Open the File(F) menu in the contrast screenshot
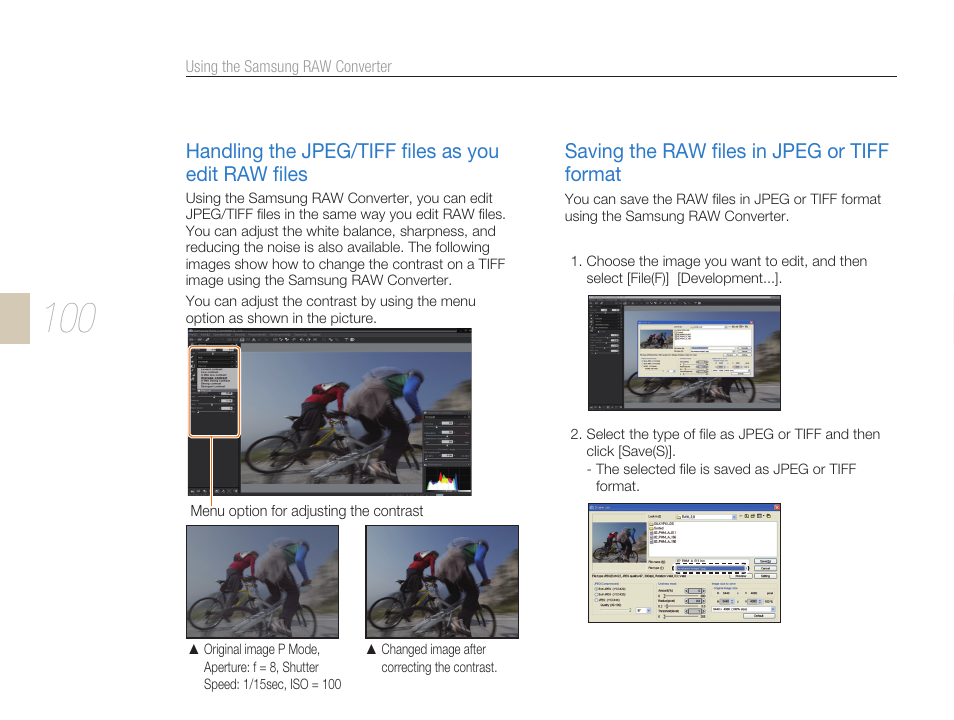This screenshot has height=720, width=954. click(x=193, y=335)
